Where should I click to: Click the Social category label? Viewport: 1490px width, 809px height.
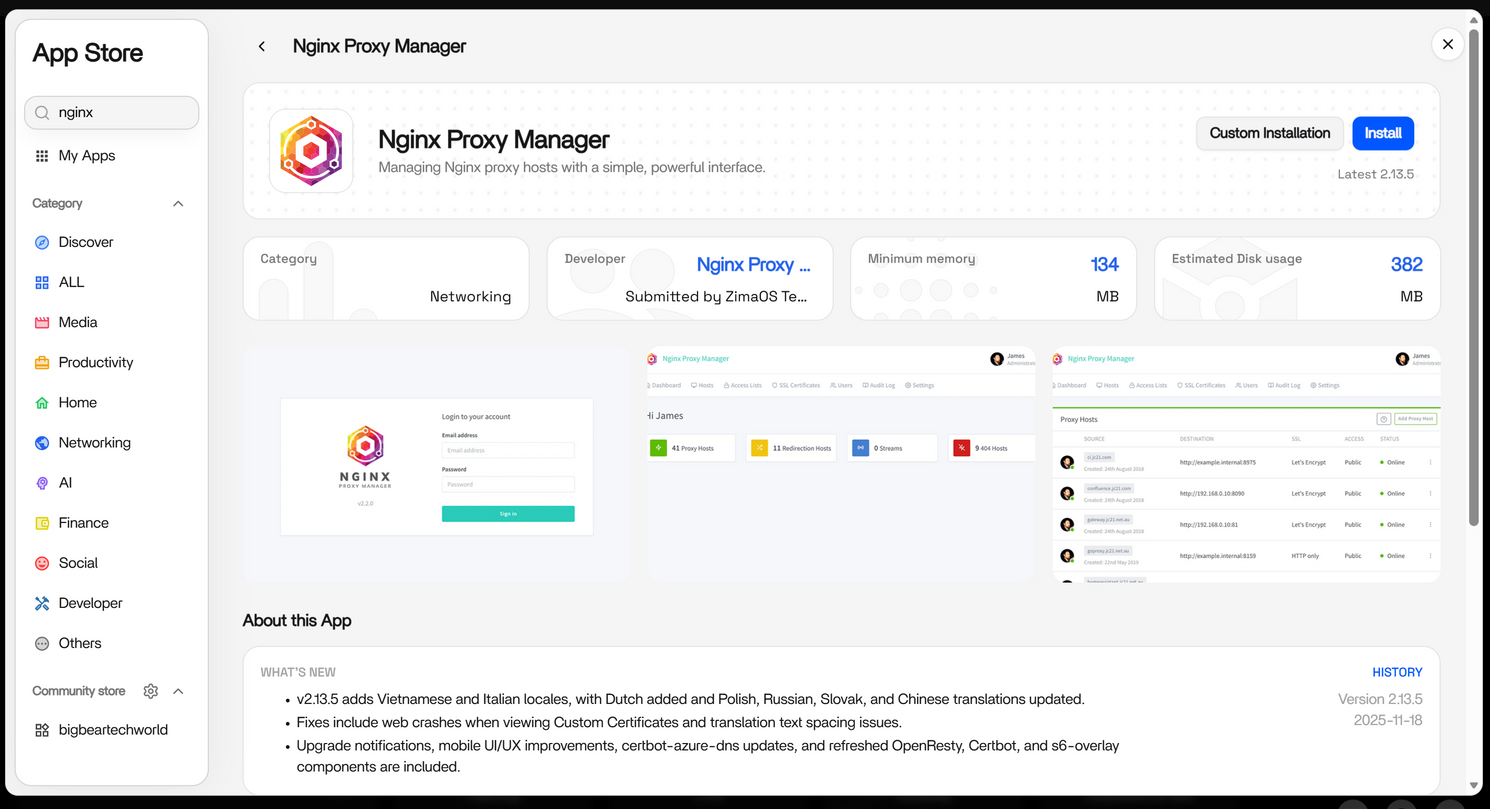pos(78,563)
